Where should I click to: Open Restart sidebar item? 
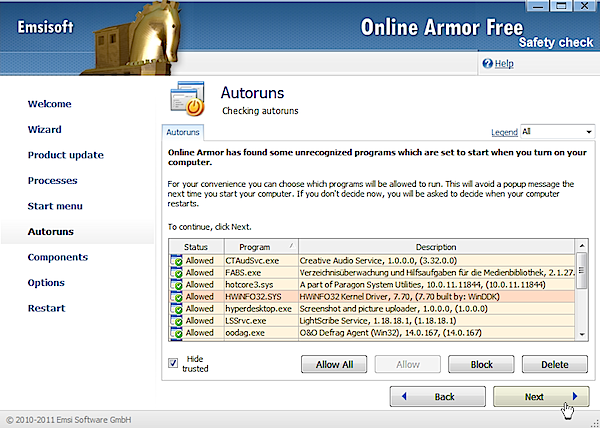pos(46,308)
